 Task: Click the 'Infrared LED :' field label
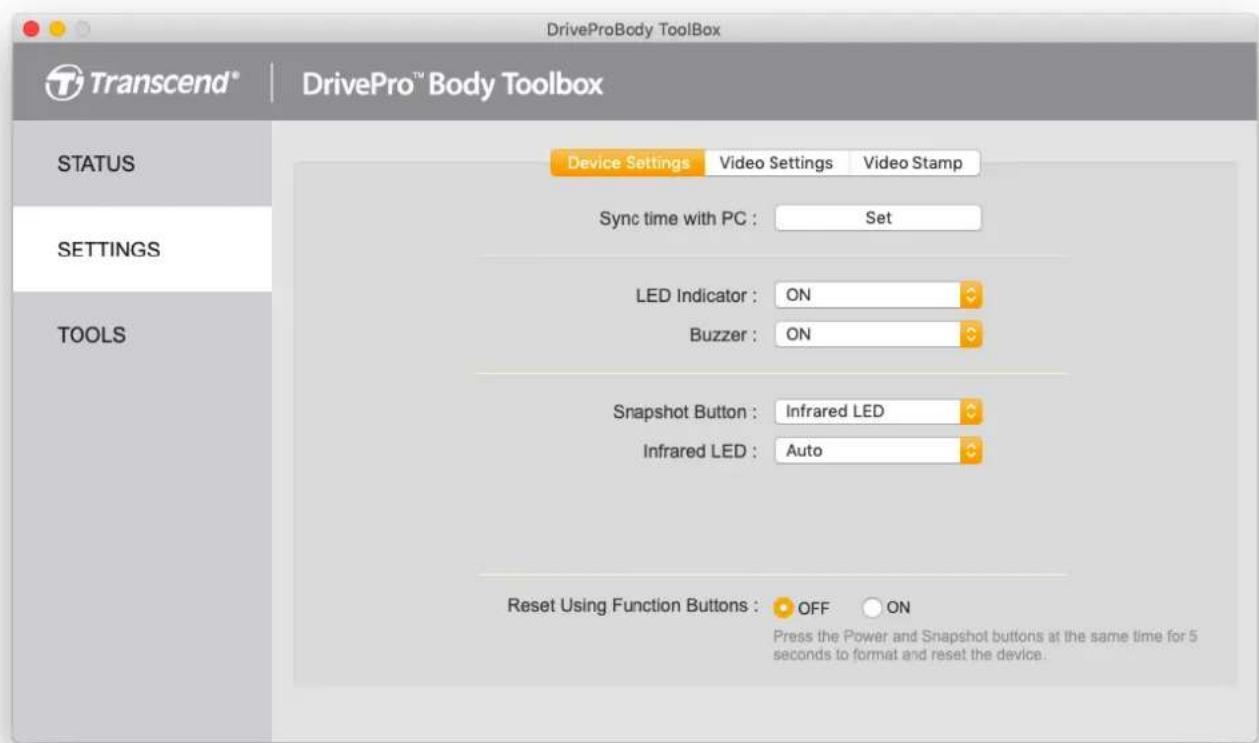pyautogui.click(x=700, y=452)
